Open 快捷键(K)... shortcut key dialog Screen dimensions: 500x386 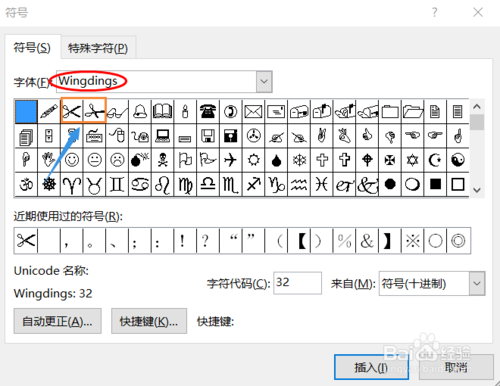149,321
